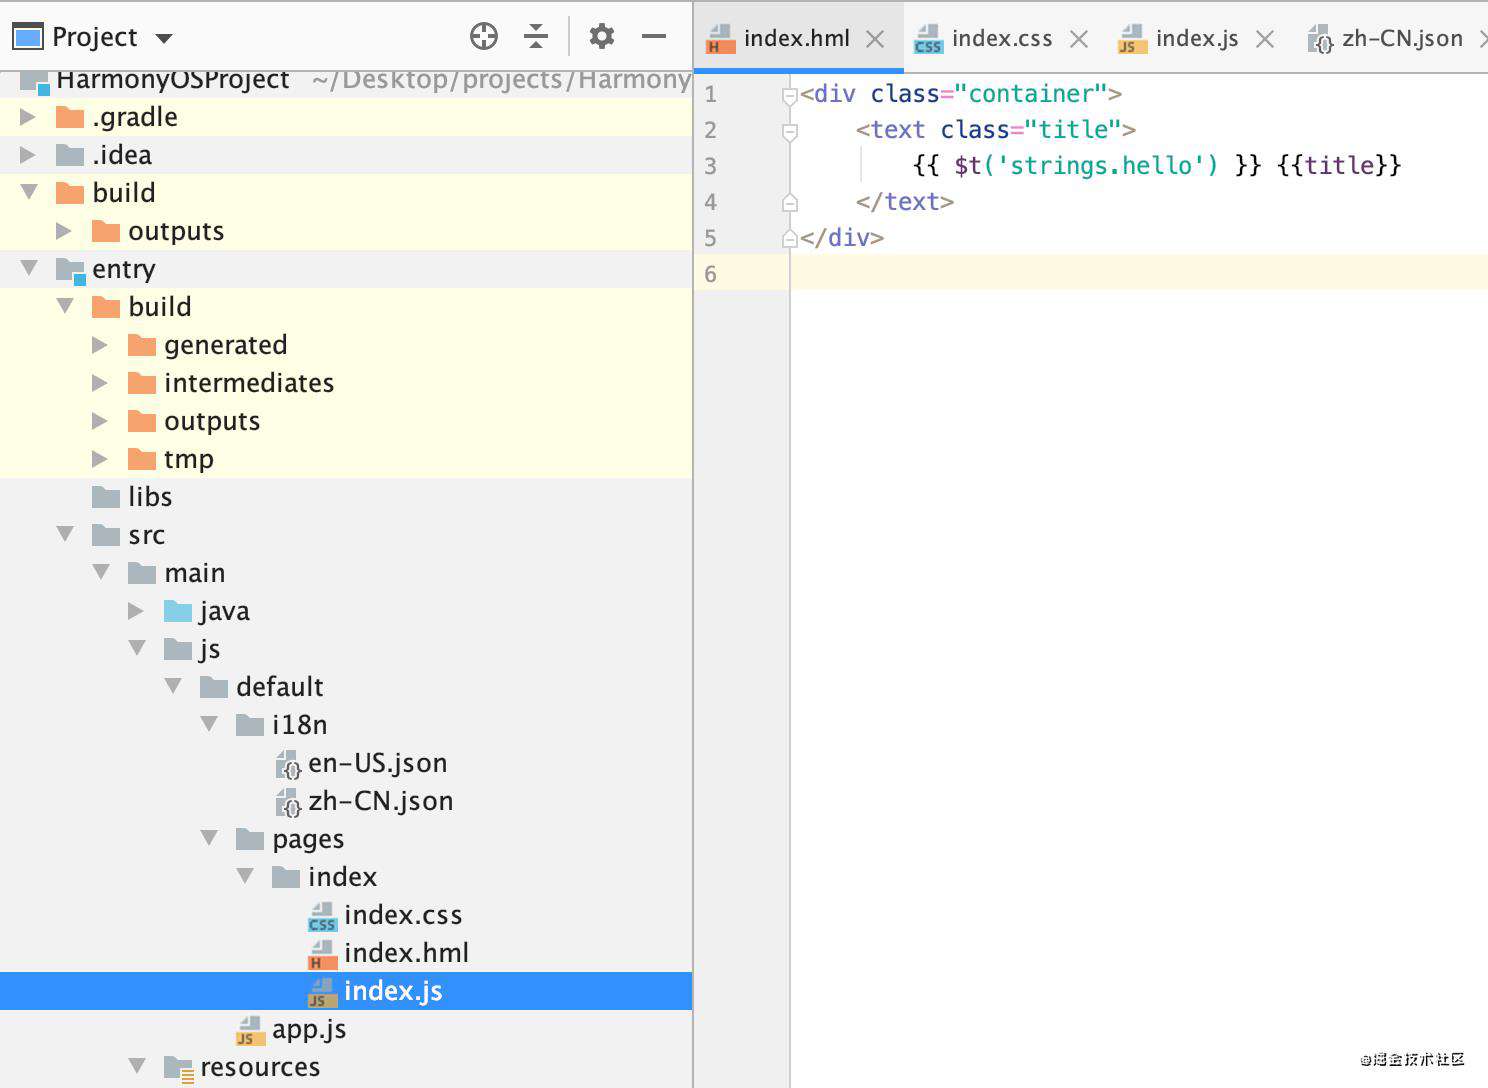Click the default folder icon
The width and height of the screenshot is (1488, 1088).
point(214,687)
